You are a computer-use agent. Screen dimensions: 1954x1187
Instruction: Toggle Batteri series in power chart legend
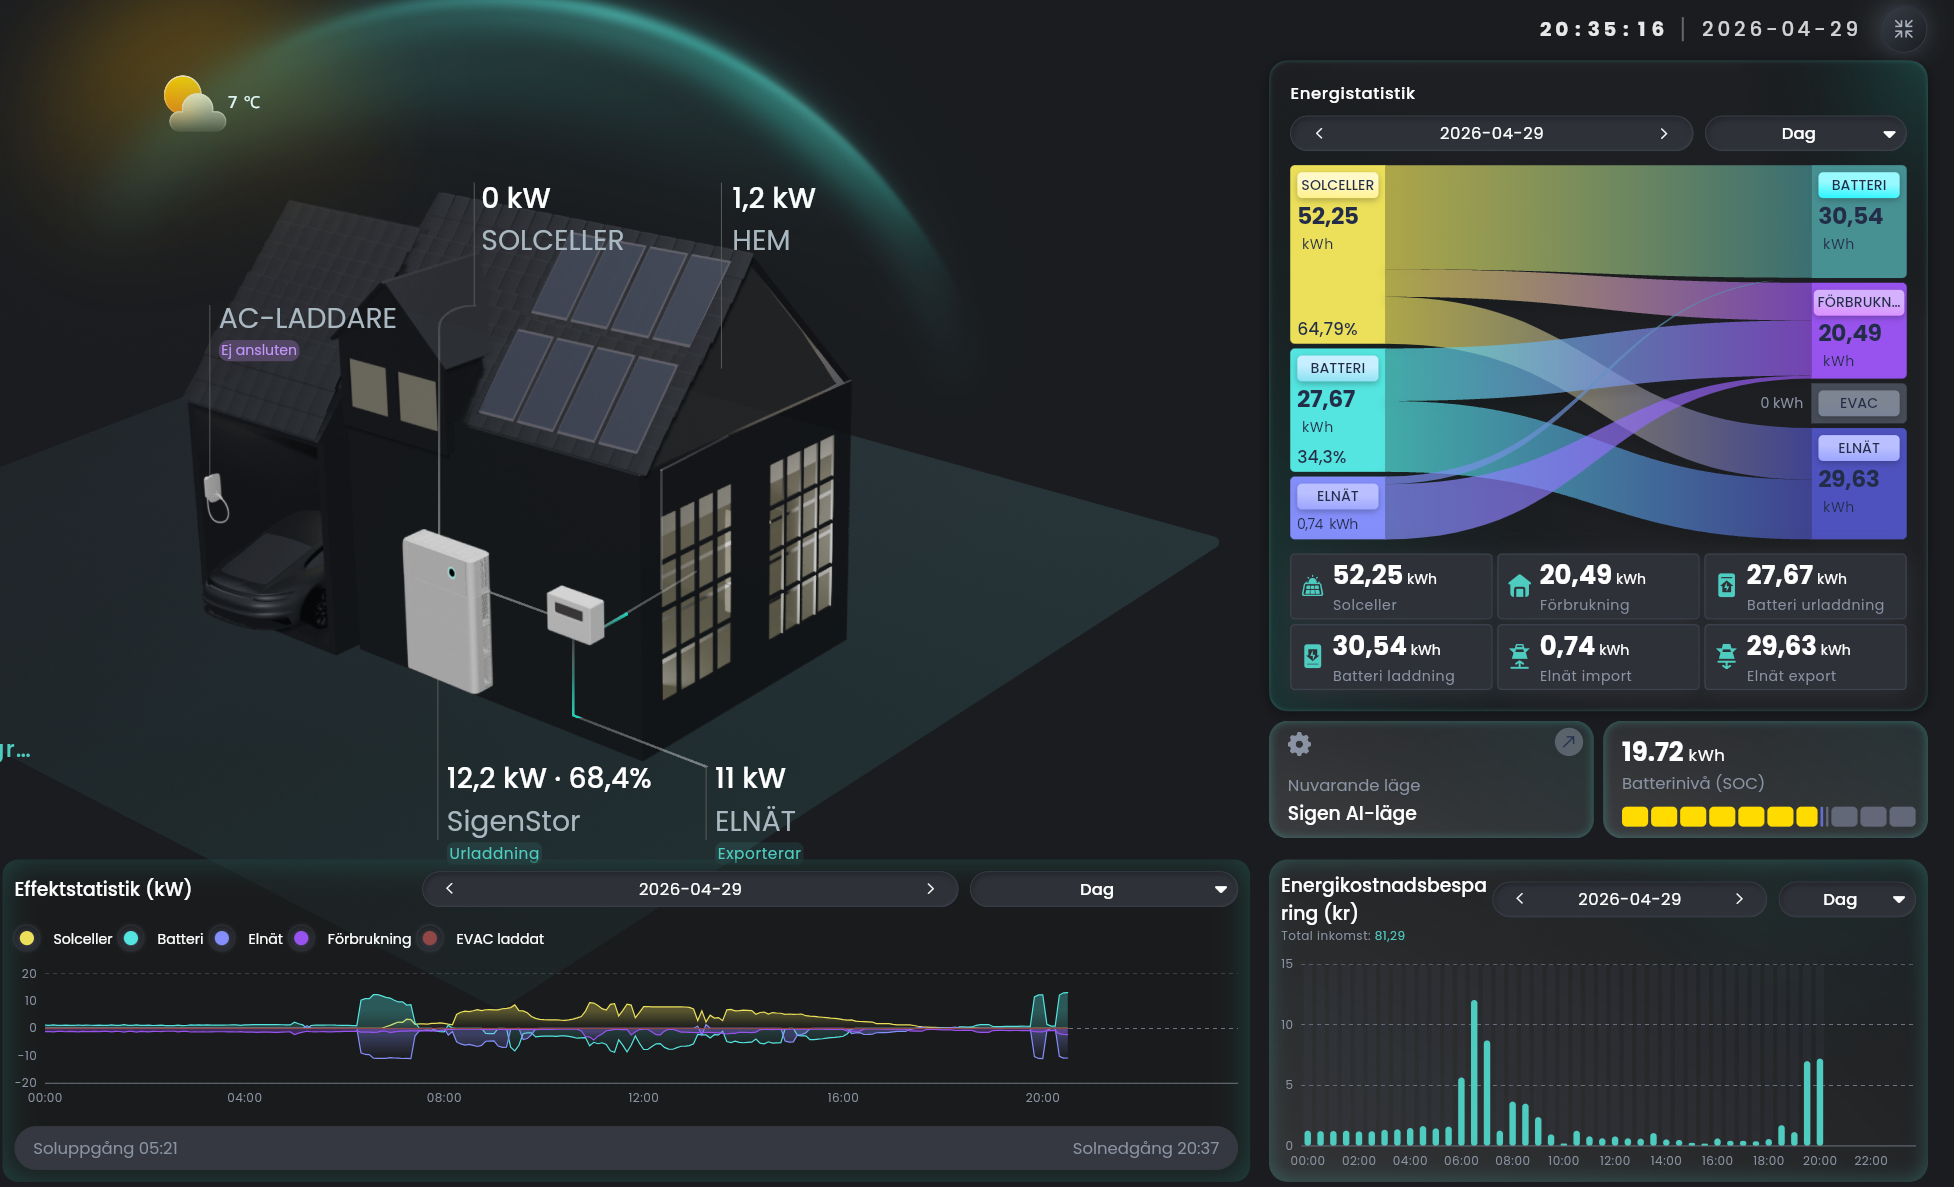[164, 939]
